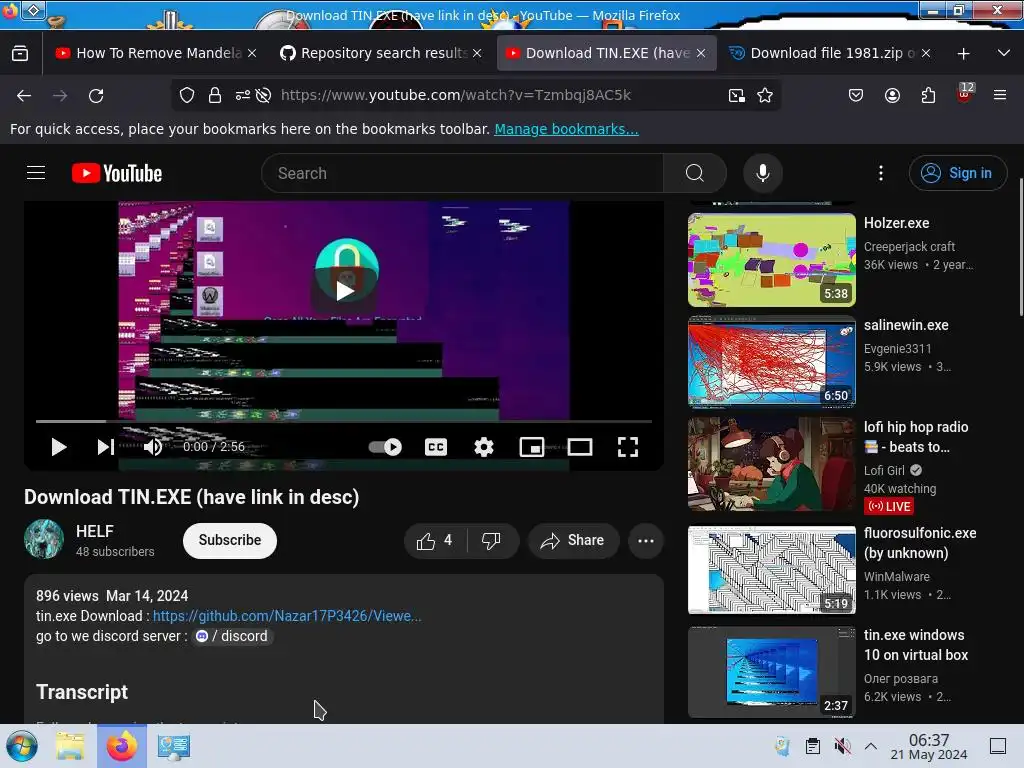Screen dimensions: 1024x768
Task: Click Sign in button
Action: (x=957, y=173)
